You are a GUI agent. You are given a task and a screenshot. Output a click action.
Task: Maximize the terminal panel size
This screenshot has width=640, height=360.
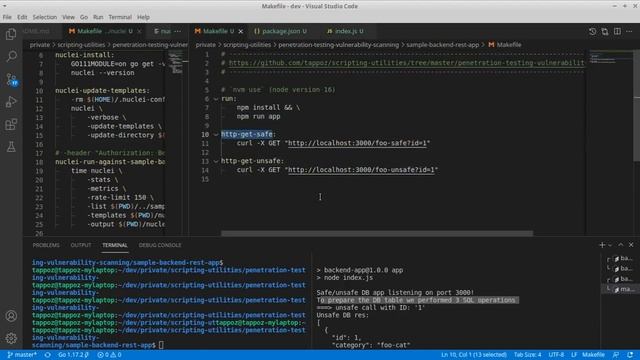click(x=621, y=244)
